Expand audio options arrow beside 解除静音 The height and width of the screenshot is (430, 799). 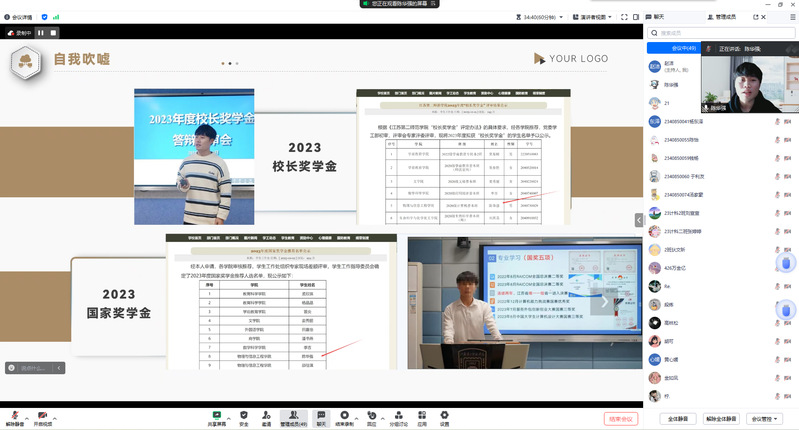click(x=27, y=414)
